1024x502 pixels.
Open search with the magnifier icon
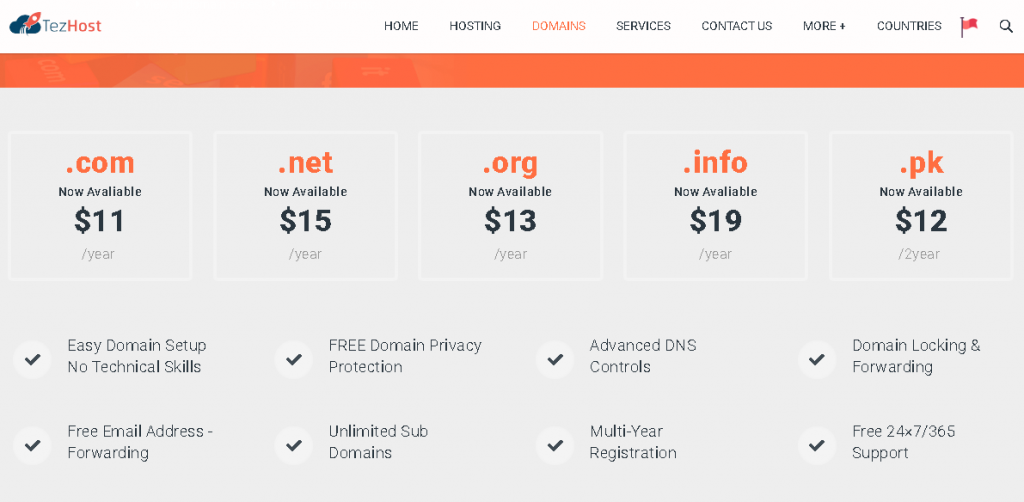click(x=1006, y=26)
